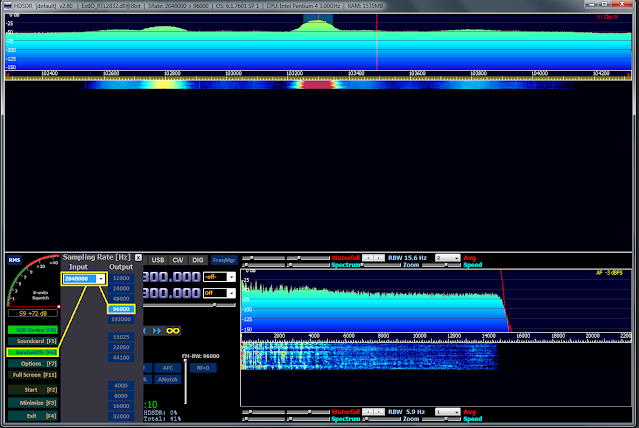639x428 pixels.
Task: Select 32000 output sampling rate
Action: (121, 416)
